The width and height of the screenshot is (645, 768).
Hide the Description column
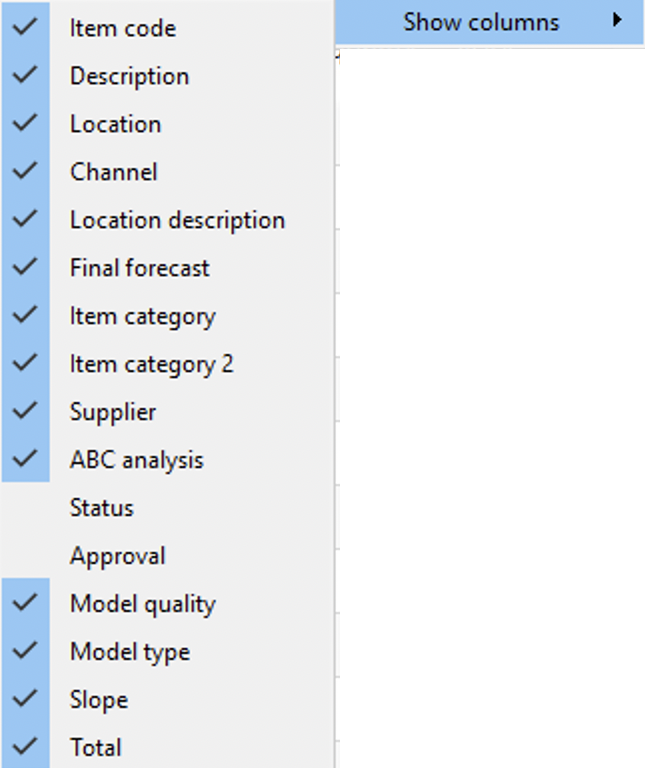(x=129, y=76)
